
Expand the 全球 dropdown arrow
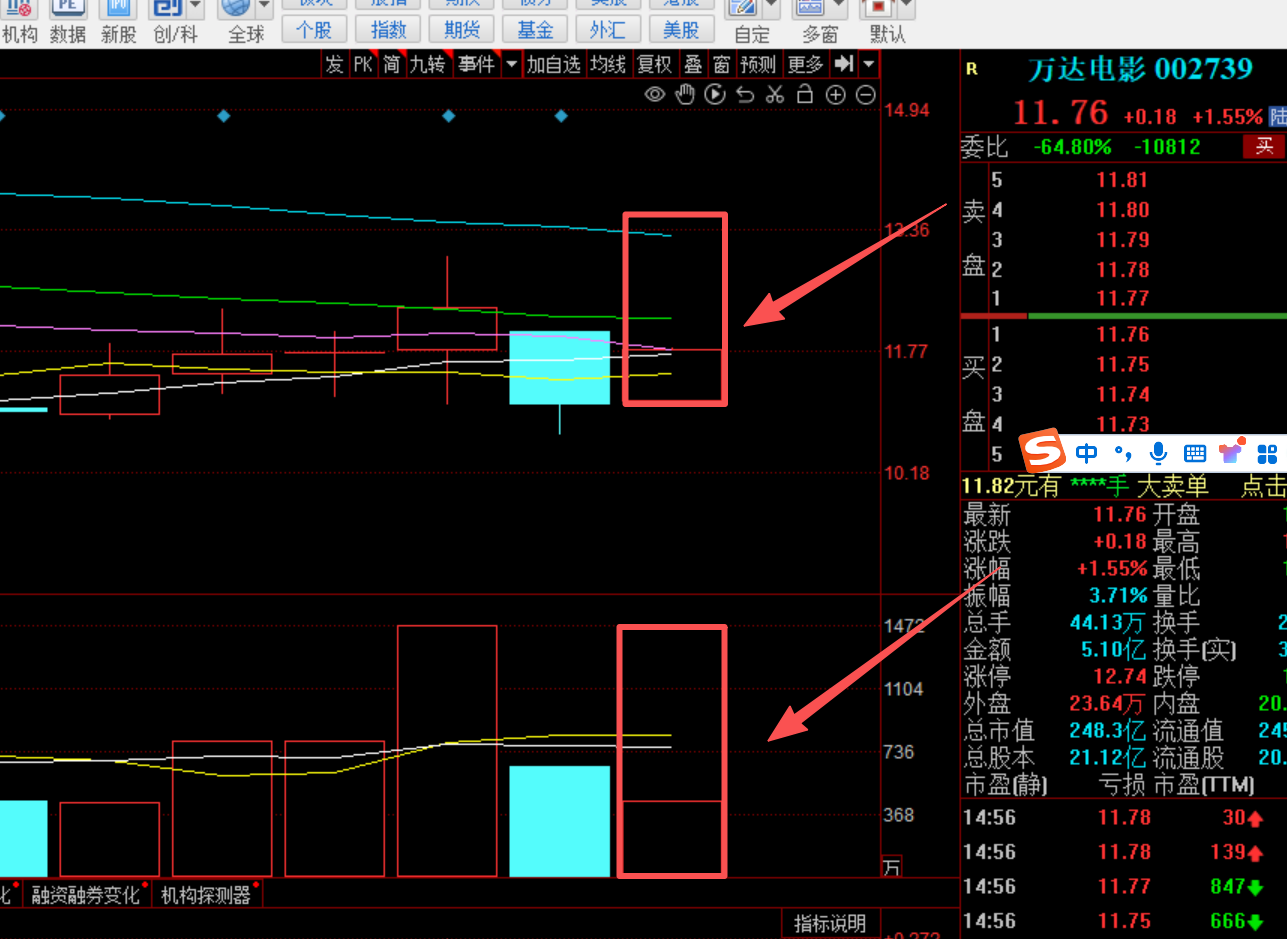tap(263, 8)
